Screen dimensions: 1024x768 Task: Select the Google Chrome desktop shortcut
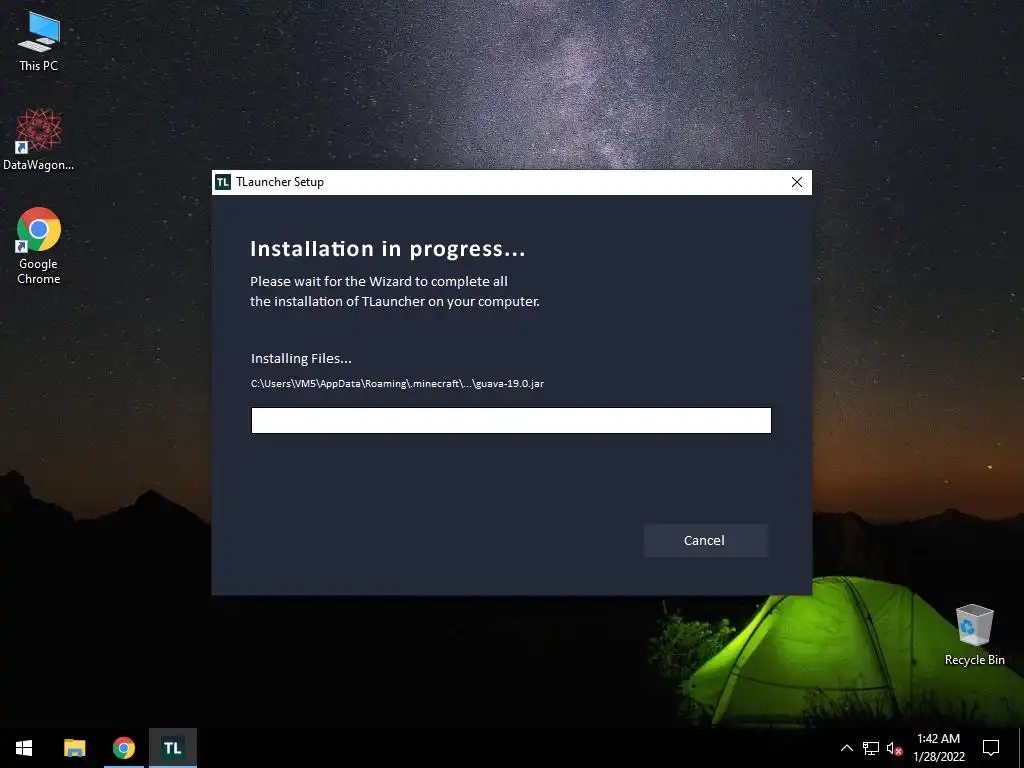(x=39, y=246)
